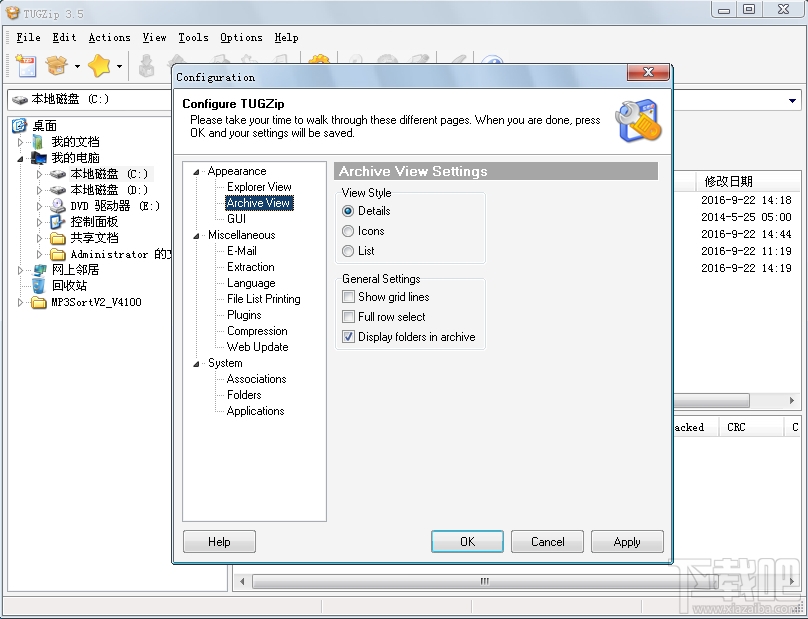The width and height of the screenshot is (808, 619).
Task: Open Web Update settings page
Action: coord(257,347)
